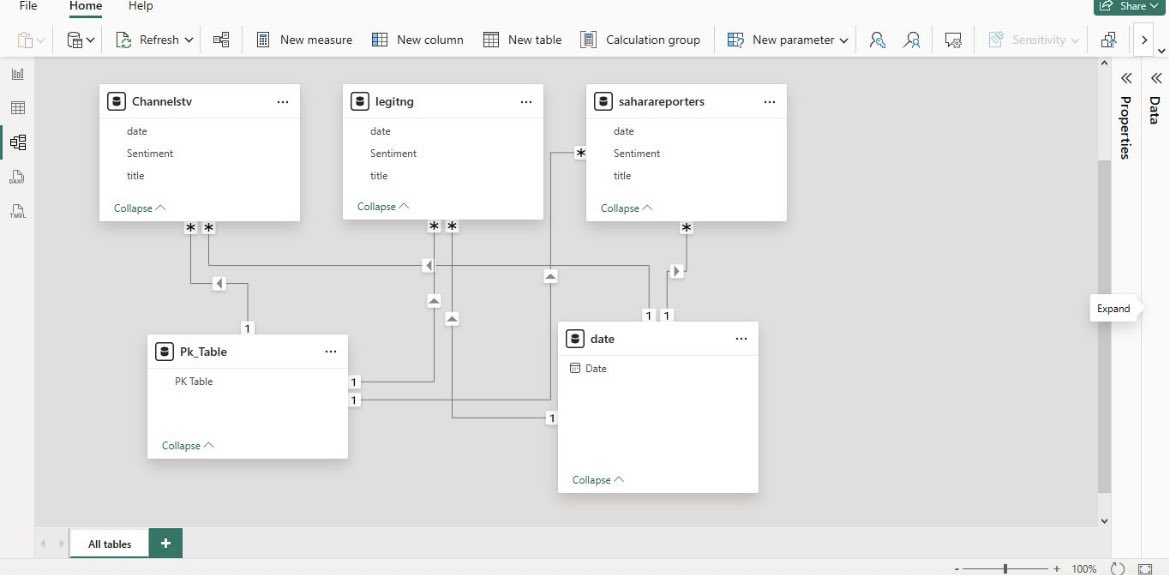
Task: Open the Table view in left sidebar
Action: [x=17, y=107]
